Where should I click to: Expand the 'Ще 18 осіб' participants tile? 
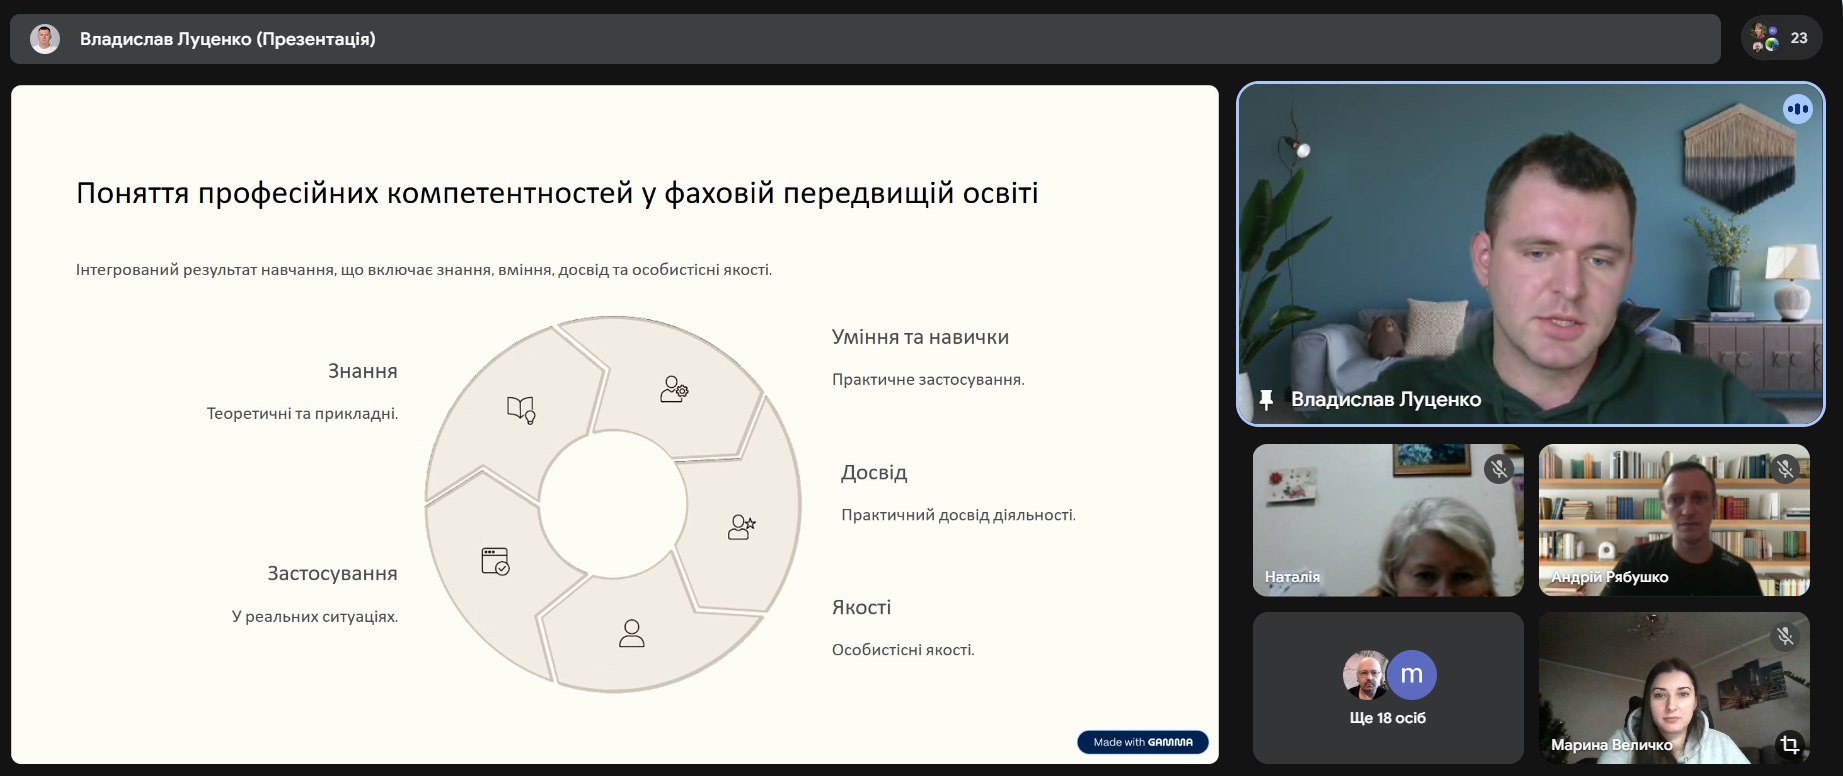[x=1388, y=688]
